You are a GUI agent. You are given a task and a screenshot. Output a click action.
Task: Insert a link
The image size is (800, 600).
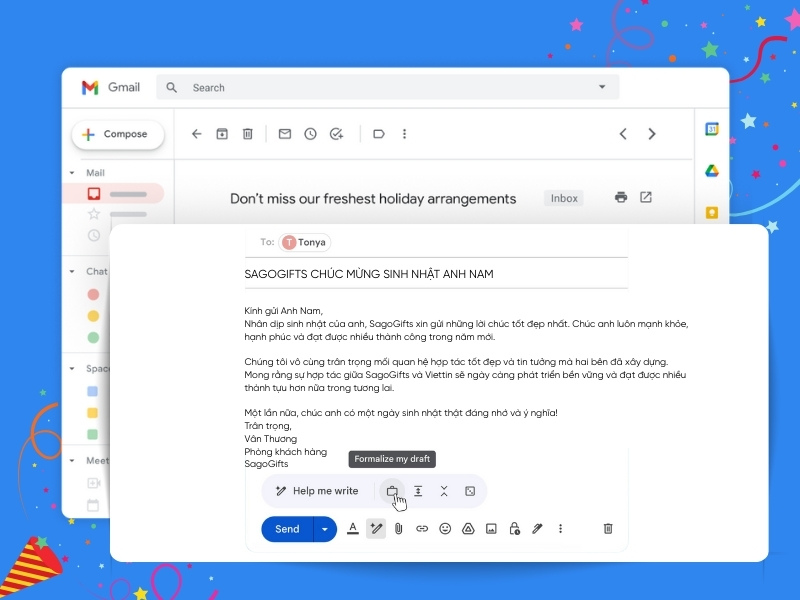tap(421, 529)
